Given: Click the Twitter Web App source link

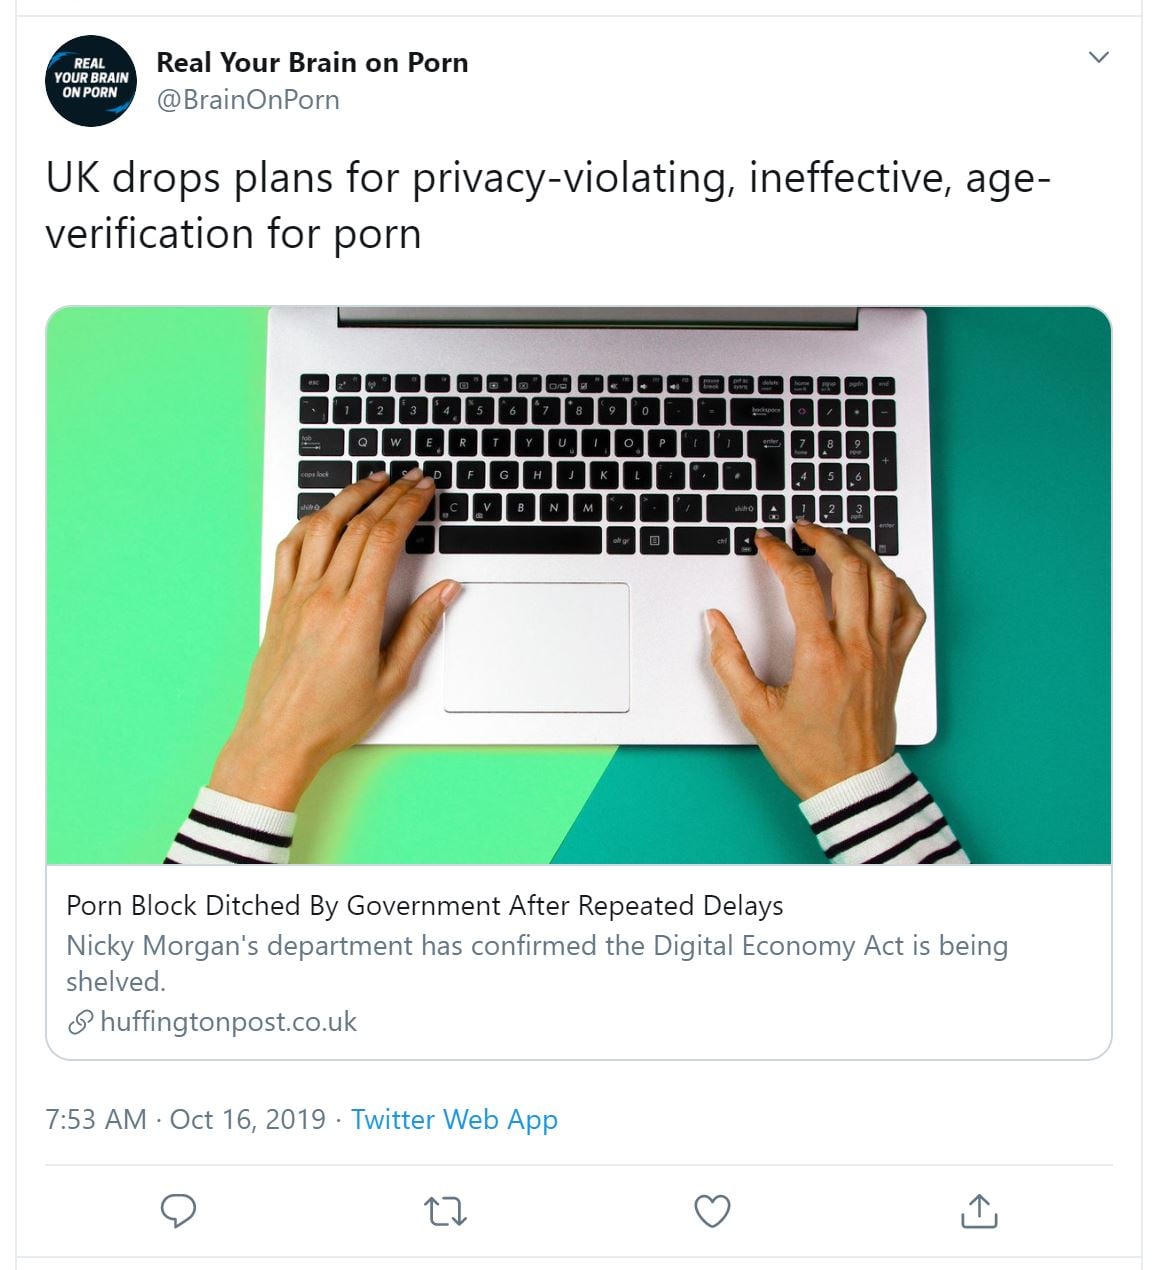Looking at the screenshot, I should (x=454, y=1119).
